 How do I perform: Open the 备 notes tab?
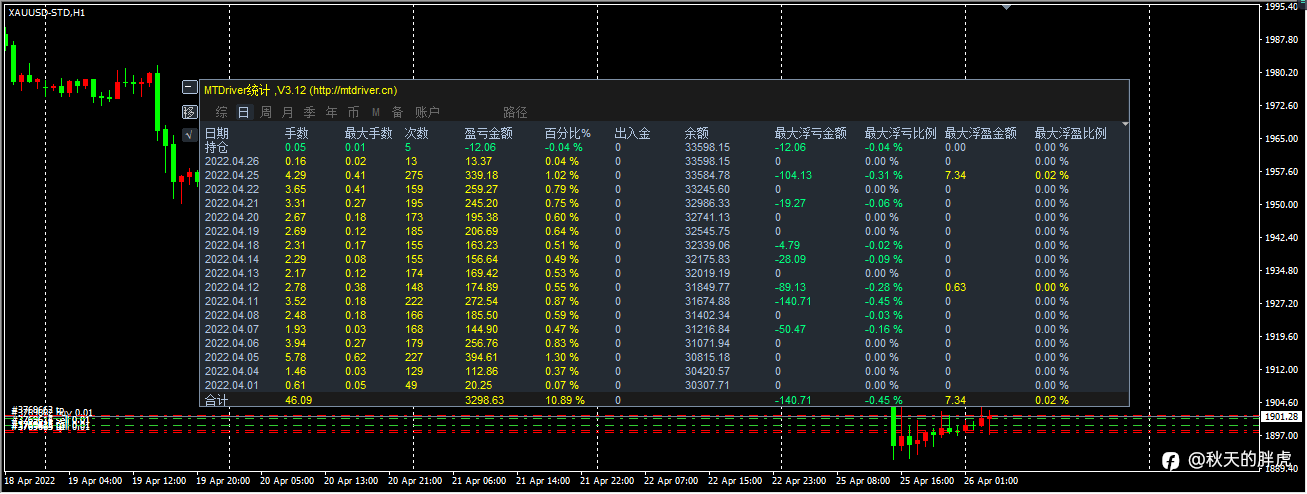click(x=397, y=113)
